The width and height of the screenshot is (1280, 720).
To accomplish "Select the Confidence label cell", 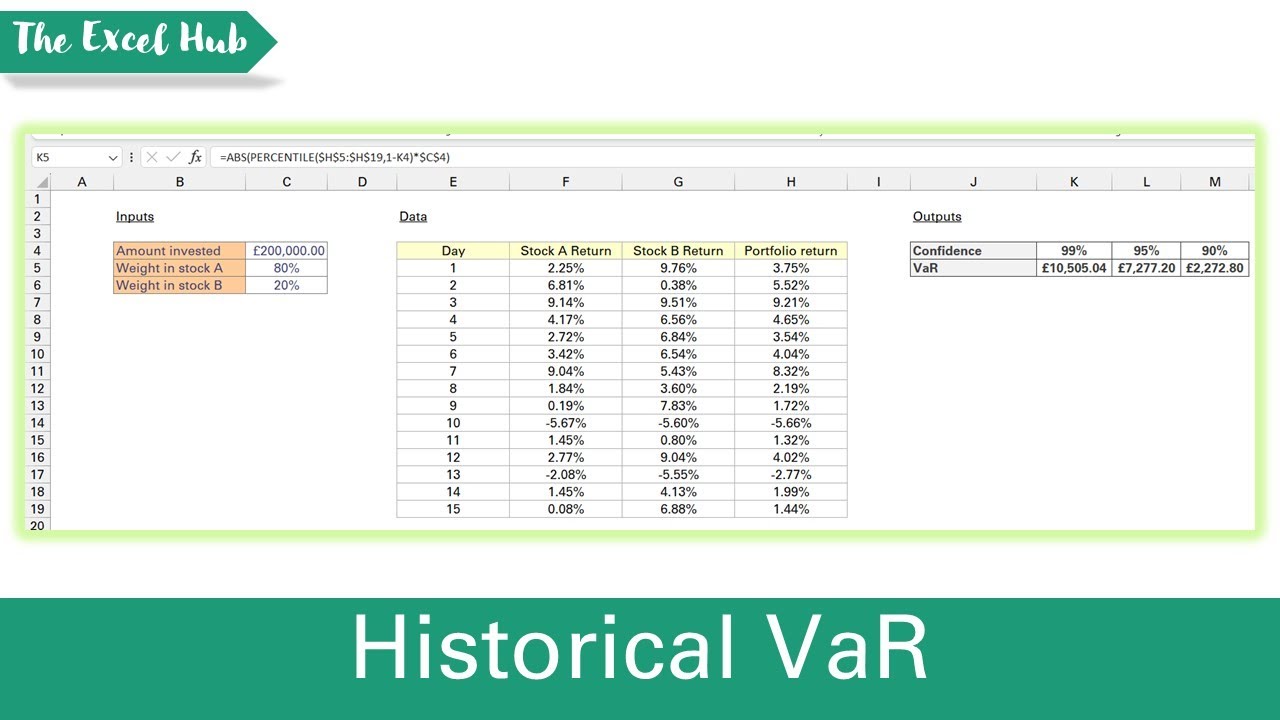I will point(973,251).
